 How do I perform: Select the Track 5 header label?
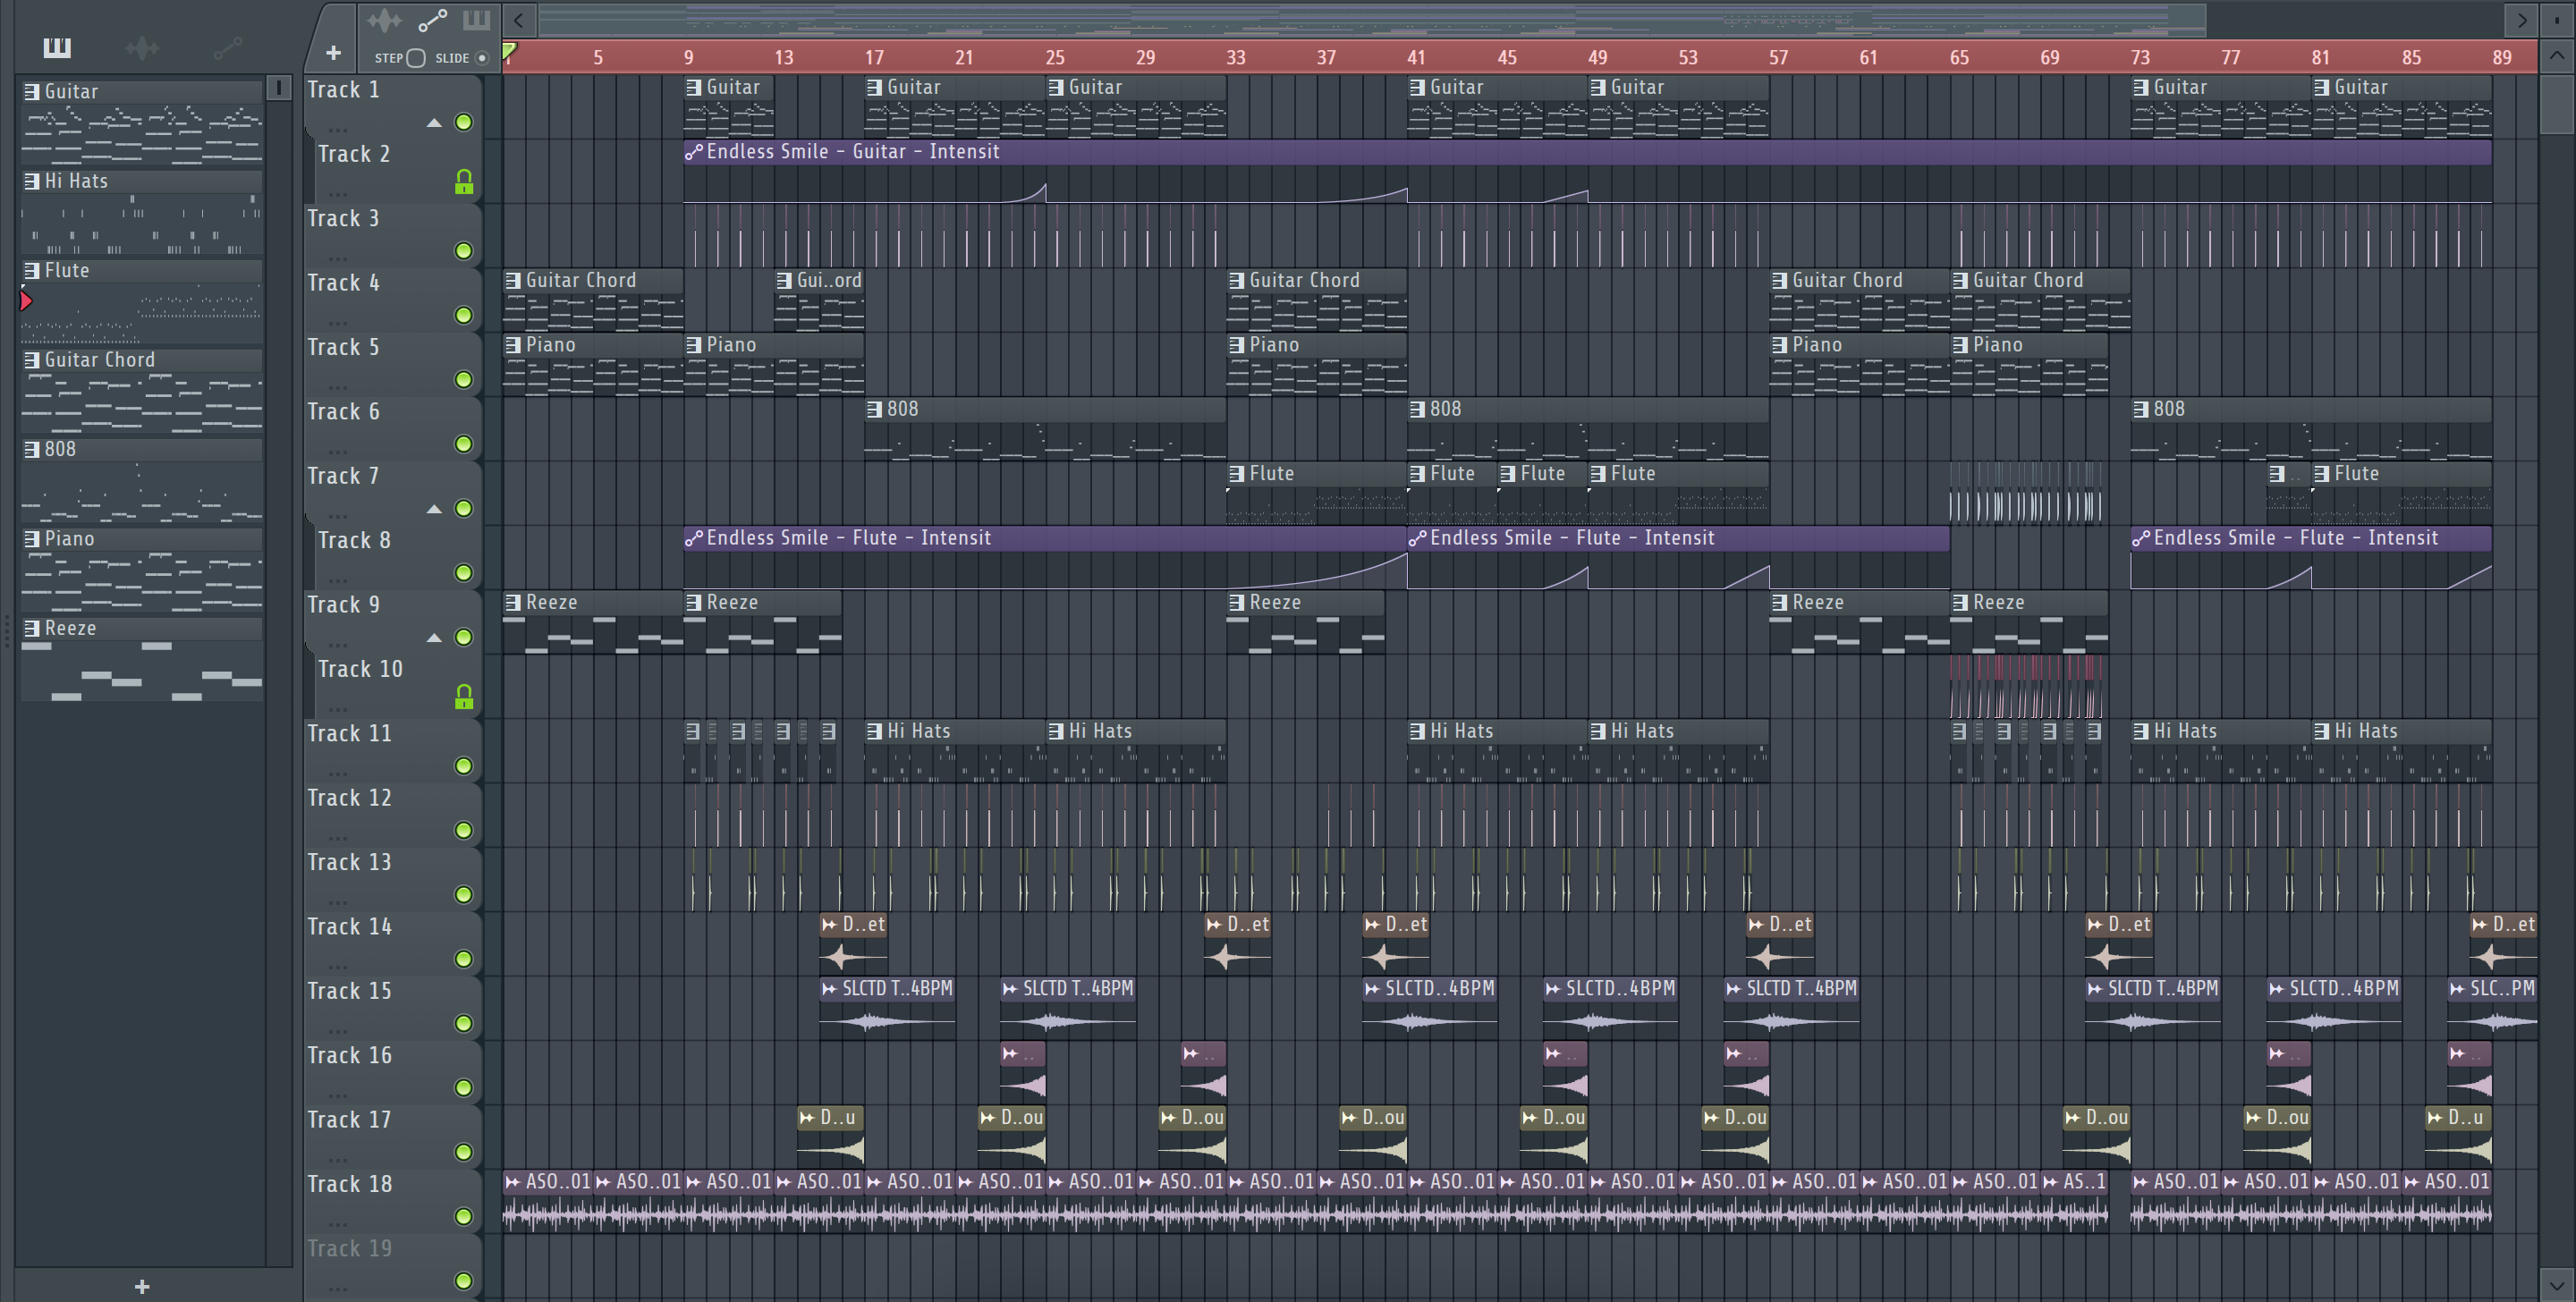(x=343, y=347)
